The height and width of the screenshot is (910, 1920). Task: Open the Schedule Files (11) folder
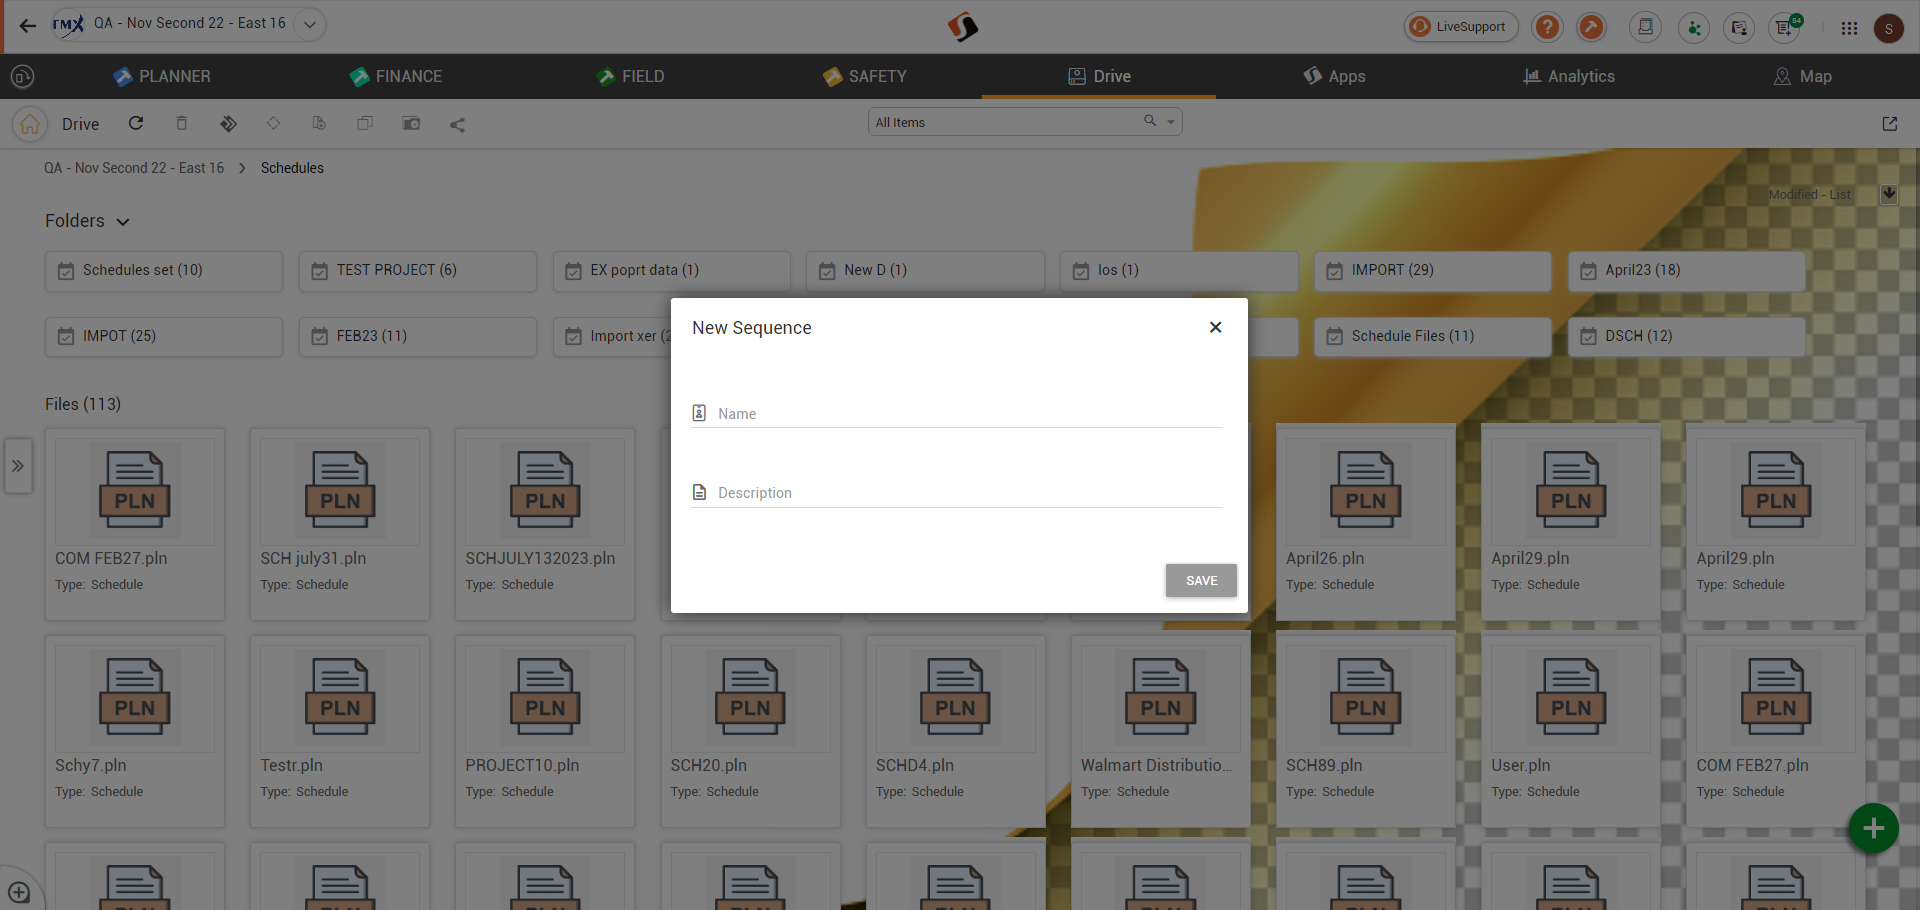coord(1433,337)
